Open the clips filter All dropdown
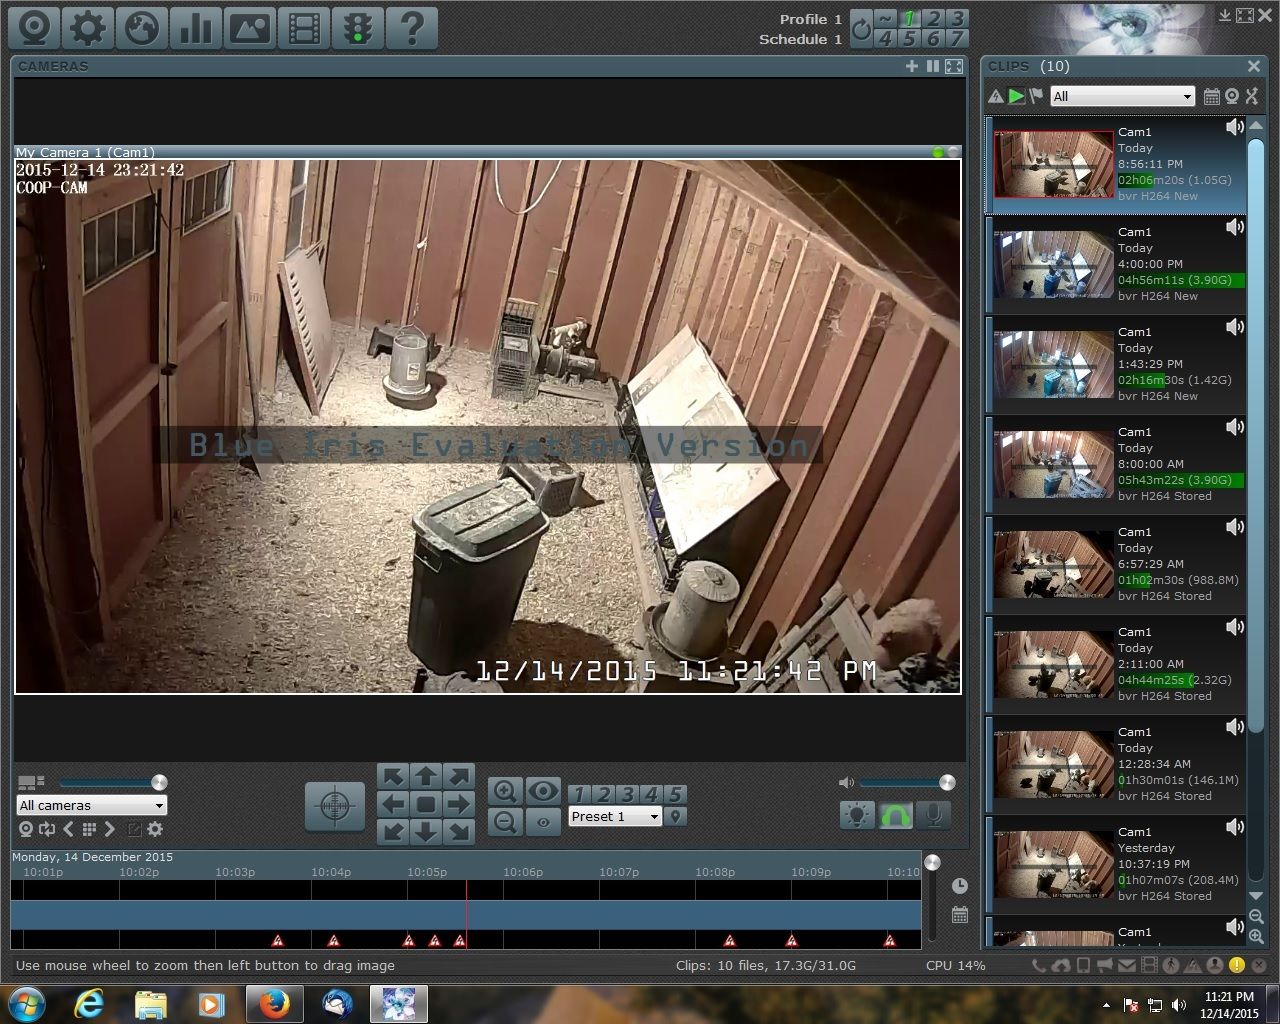The width and height of the screenshot is (1280, 1024). [x=1122, y=97]
